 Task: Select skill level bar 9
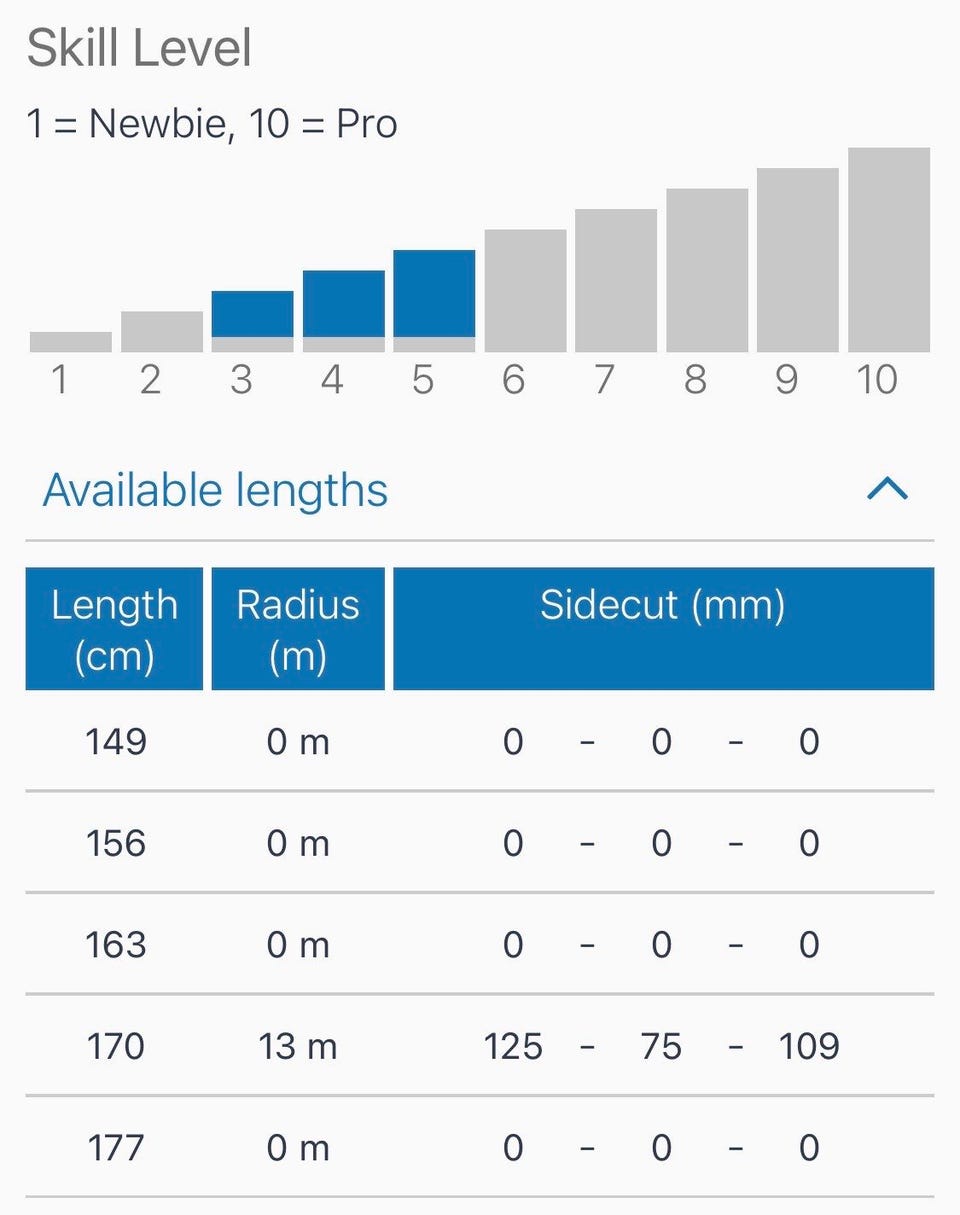tap(798, 260)
